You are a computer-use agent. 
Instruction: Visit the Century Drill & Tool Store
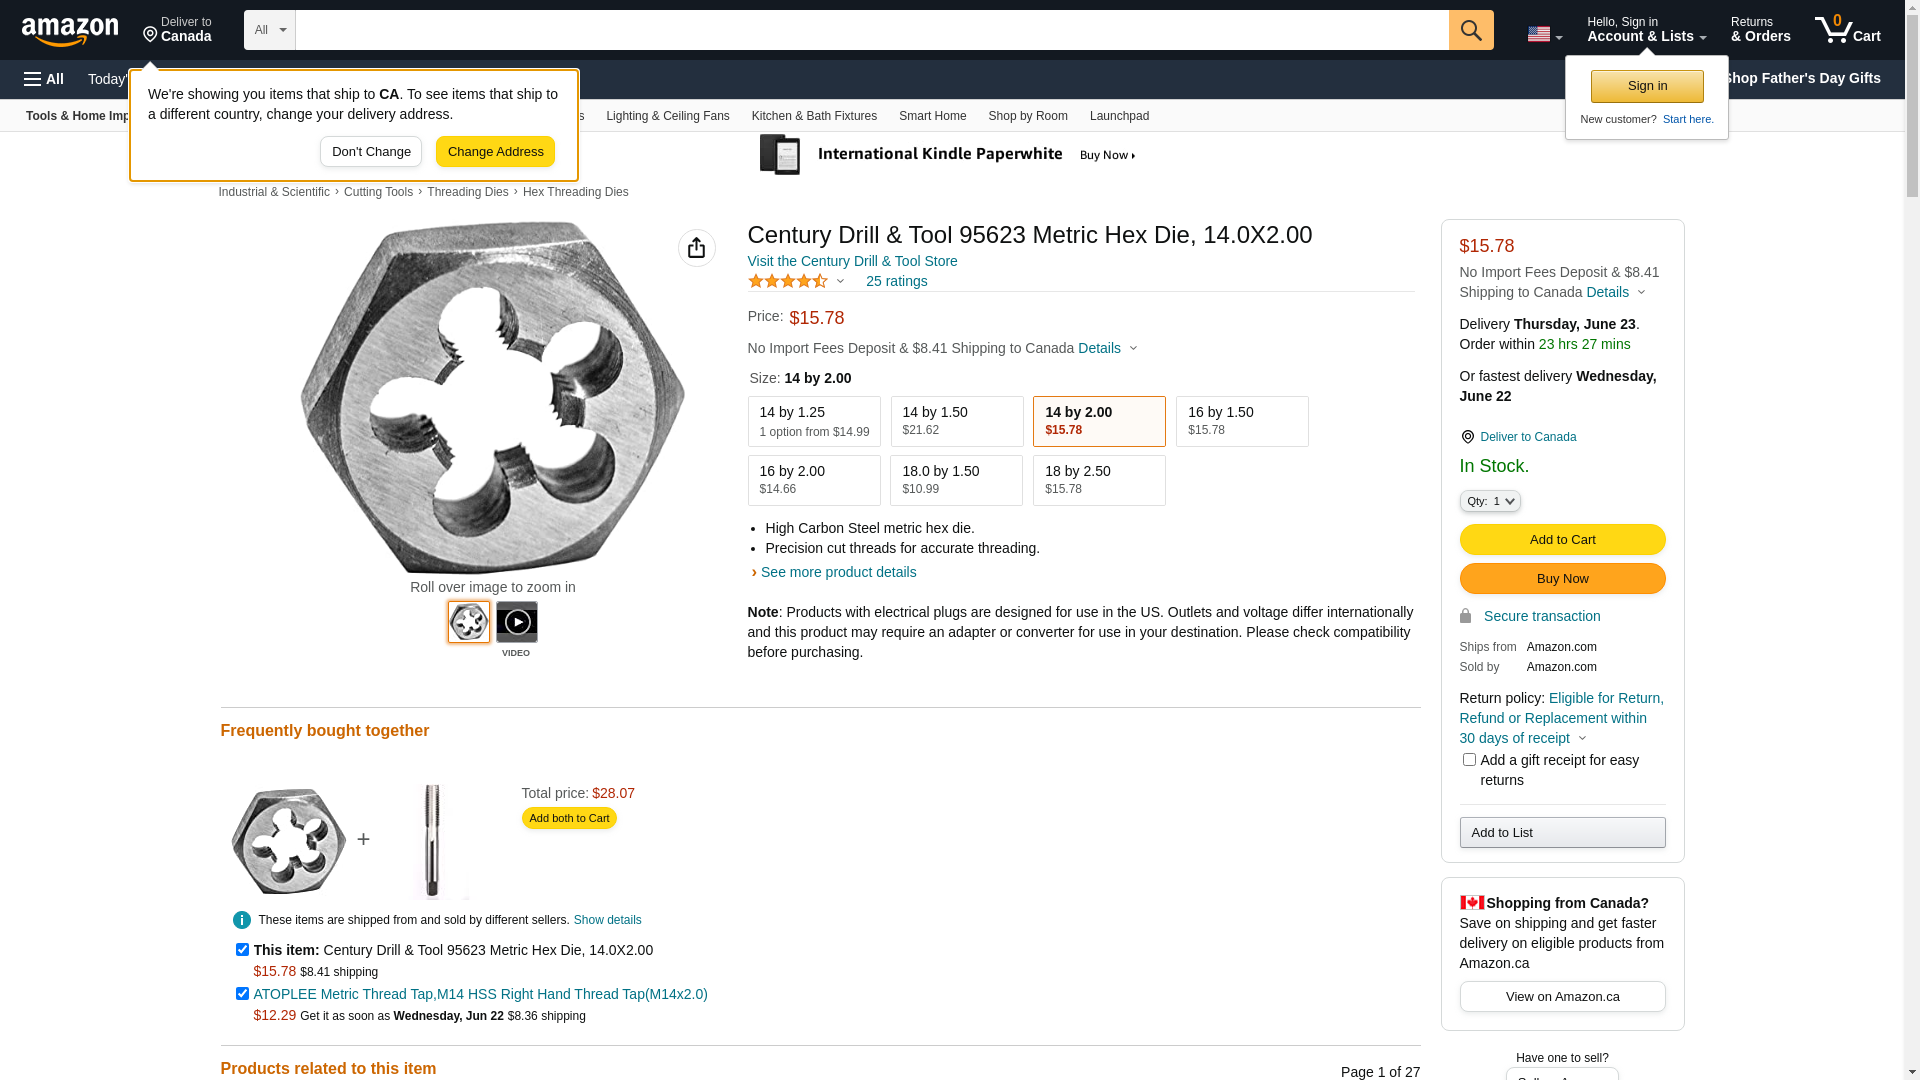coord(852,261)
